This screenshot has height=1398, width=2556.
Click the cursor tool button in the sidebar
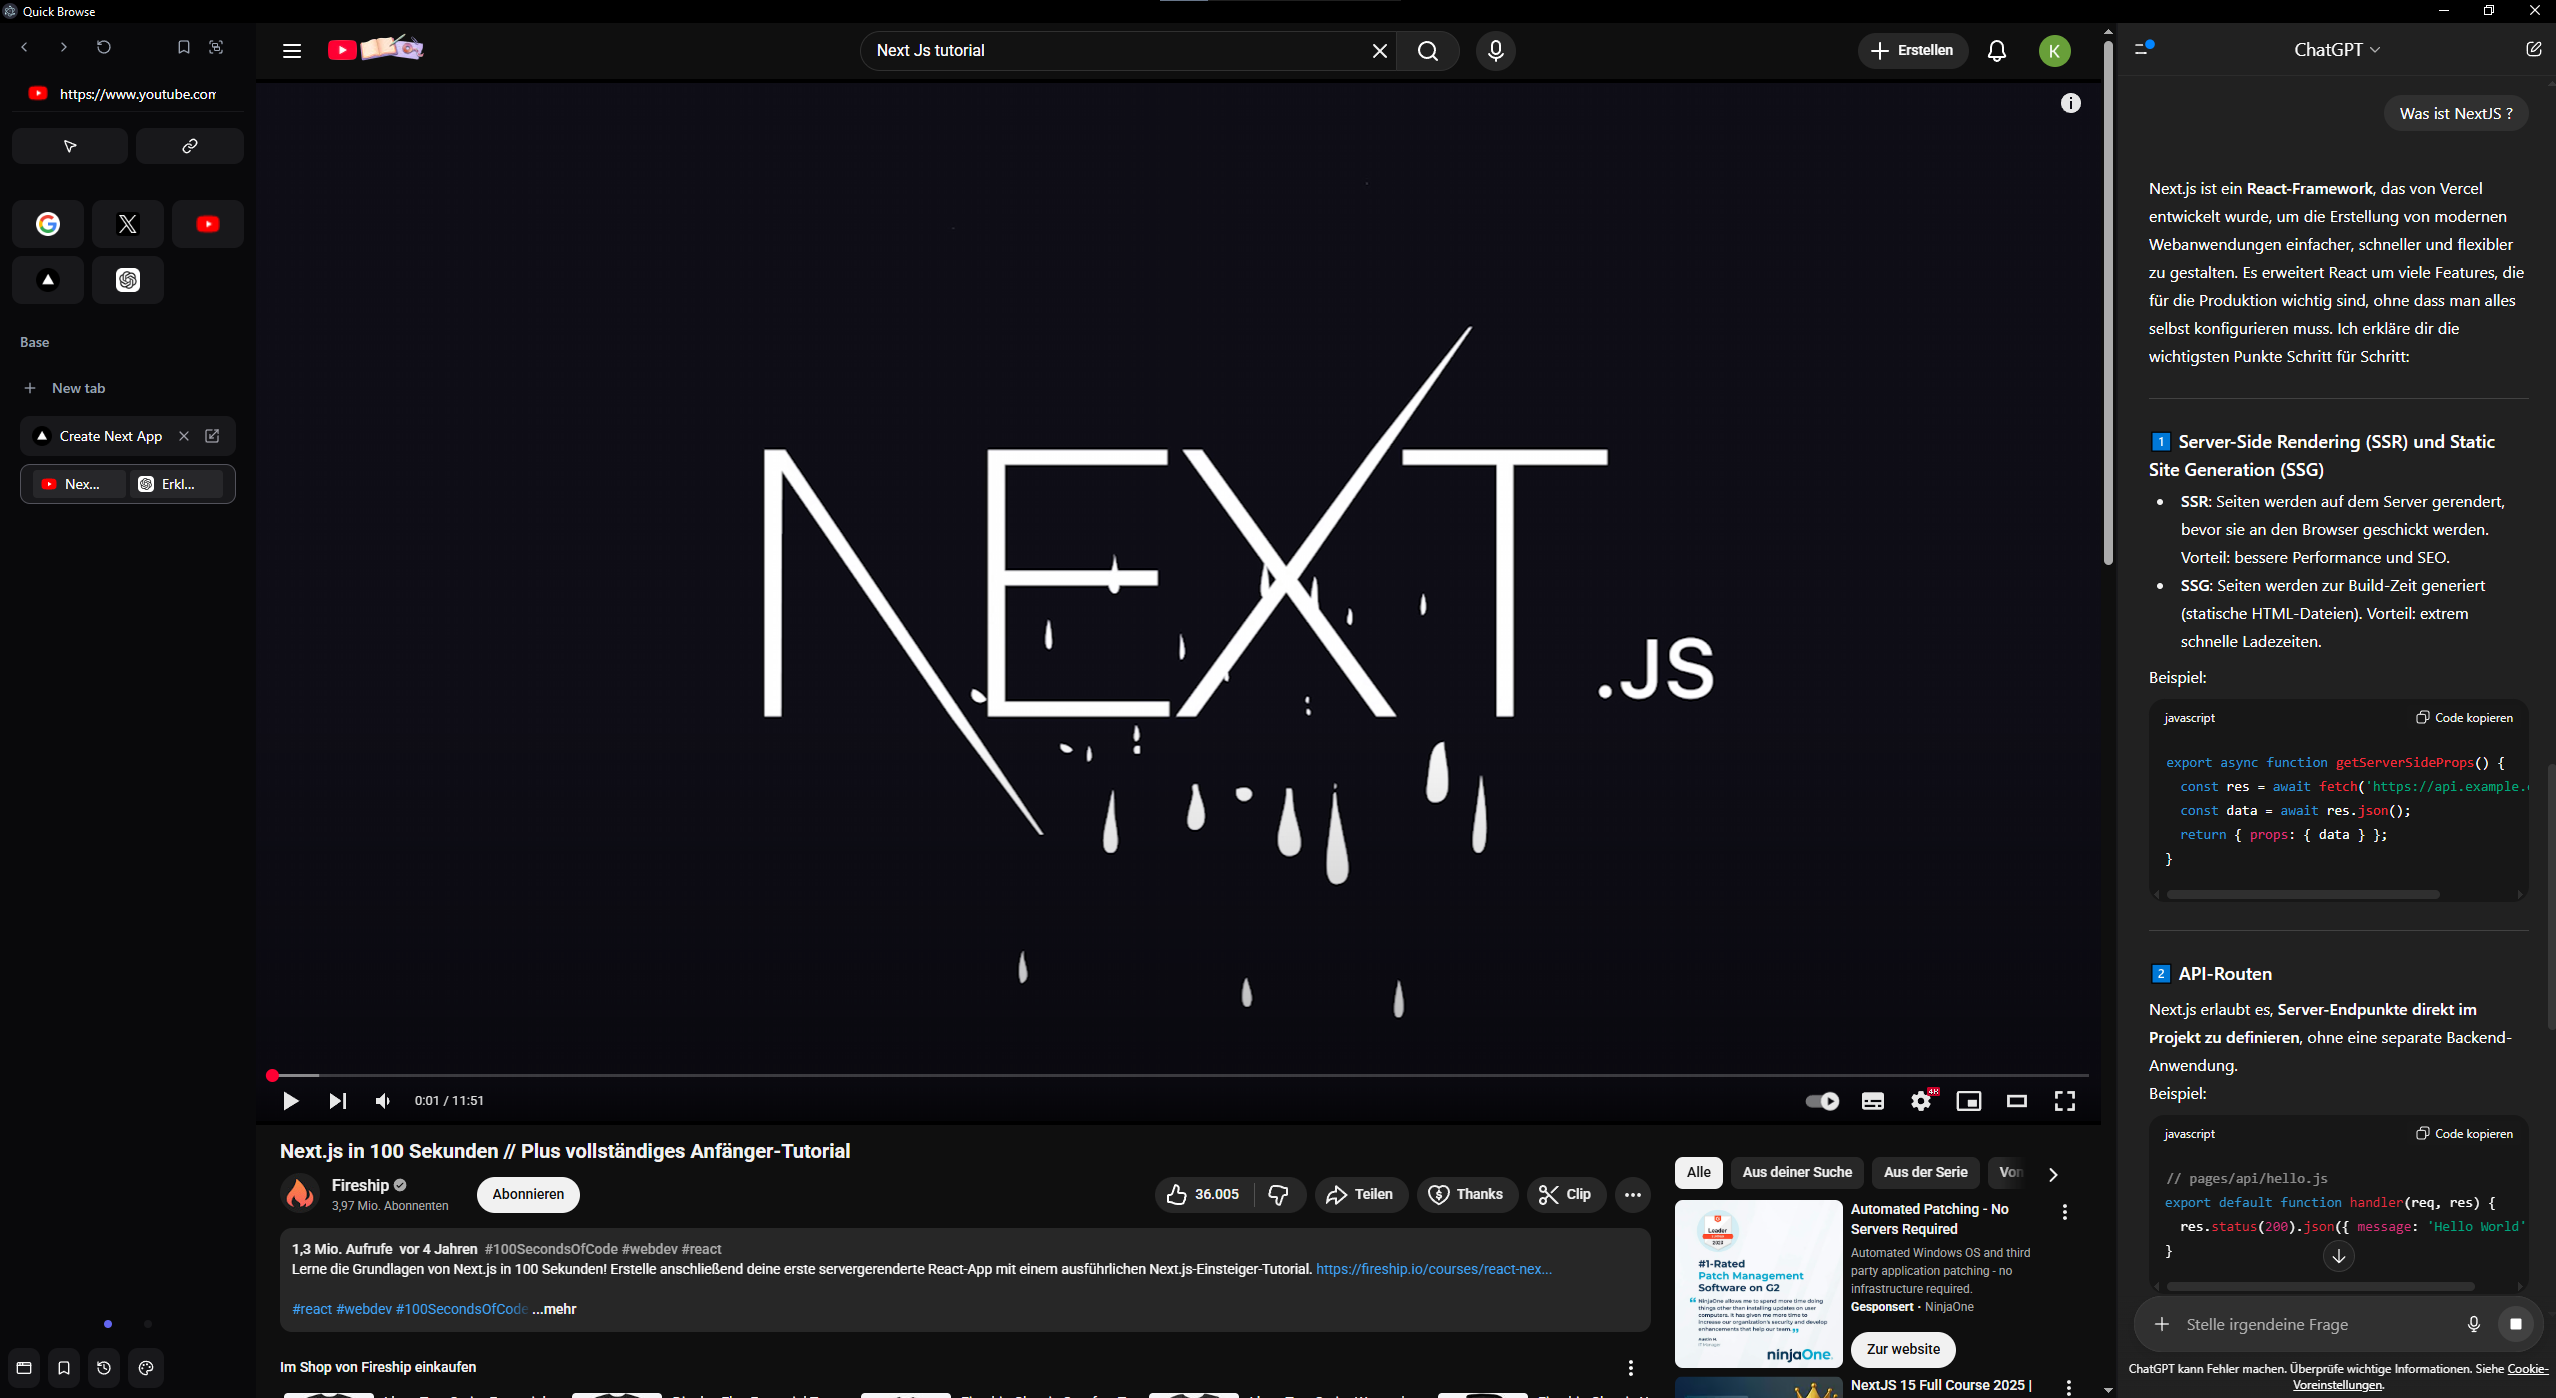point(70,146)
